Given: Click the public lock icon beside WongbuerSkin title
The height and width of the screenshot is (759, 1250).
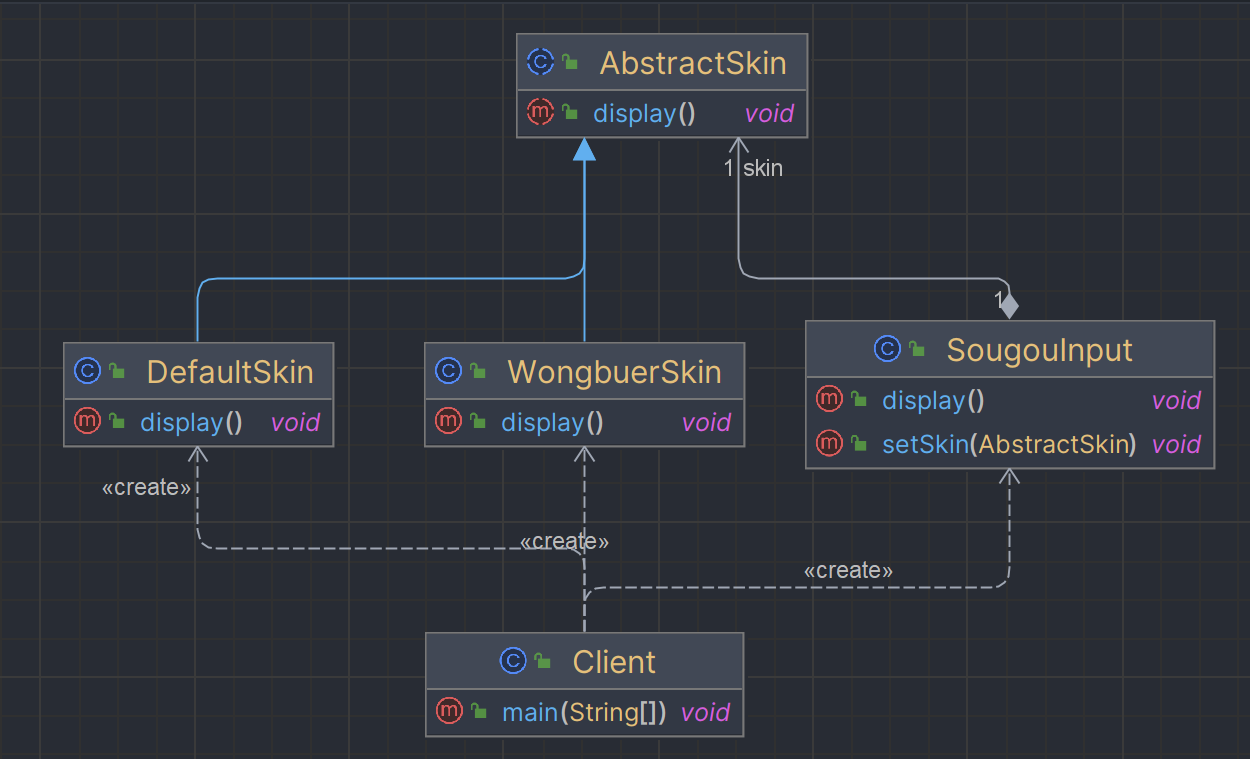Looking at the screenshot, I should point(478,372).
